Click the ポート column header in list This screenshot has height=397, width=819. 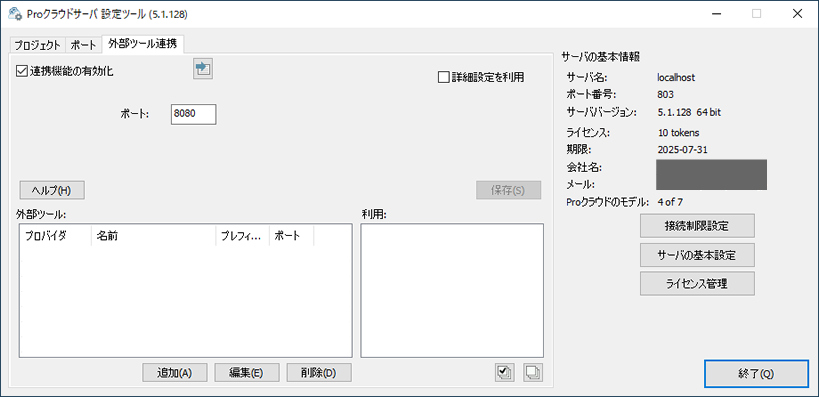pyautogui.click(x=291, y=236)
